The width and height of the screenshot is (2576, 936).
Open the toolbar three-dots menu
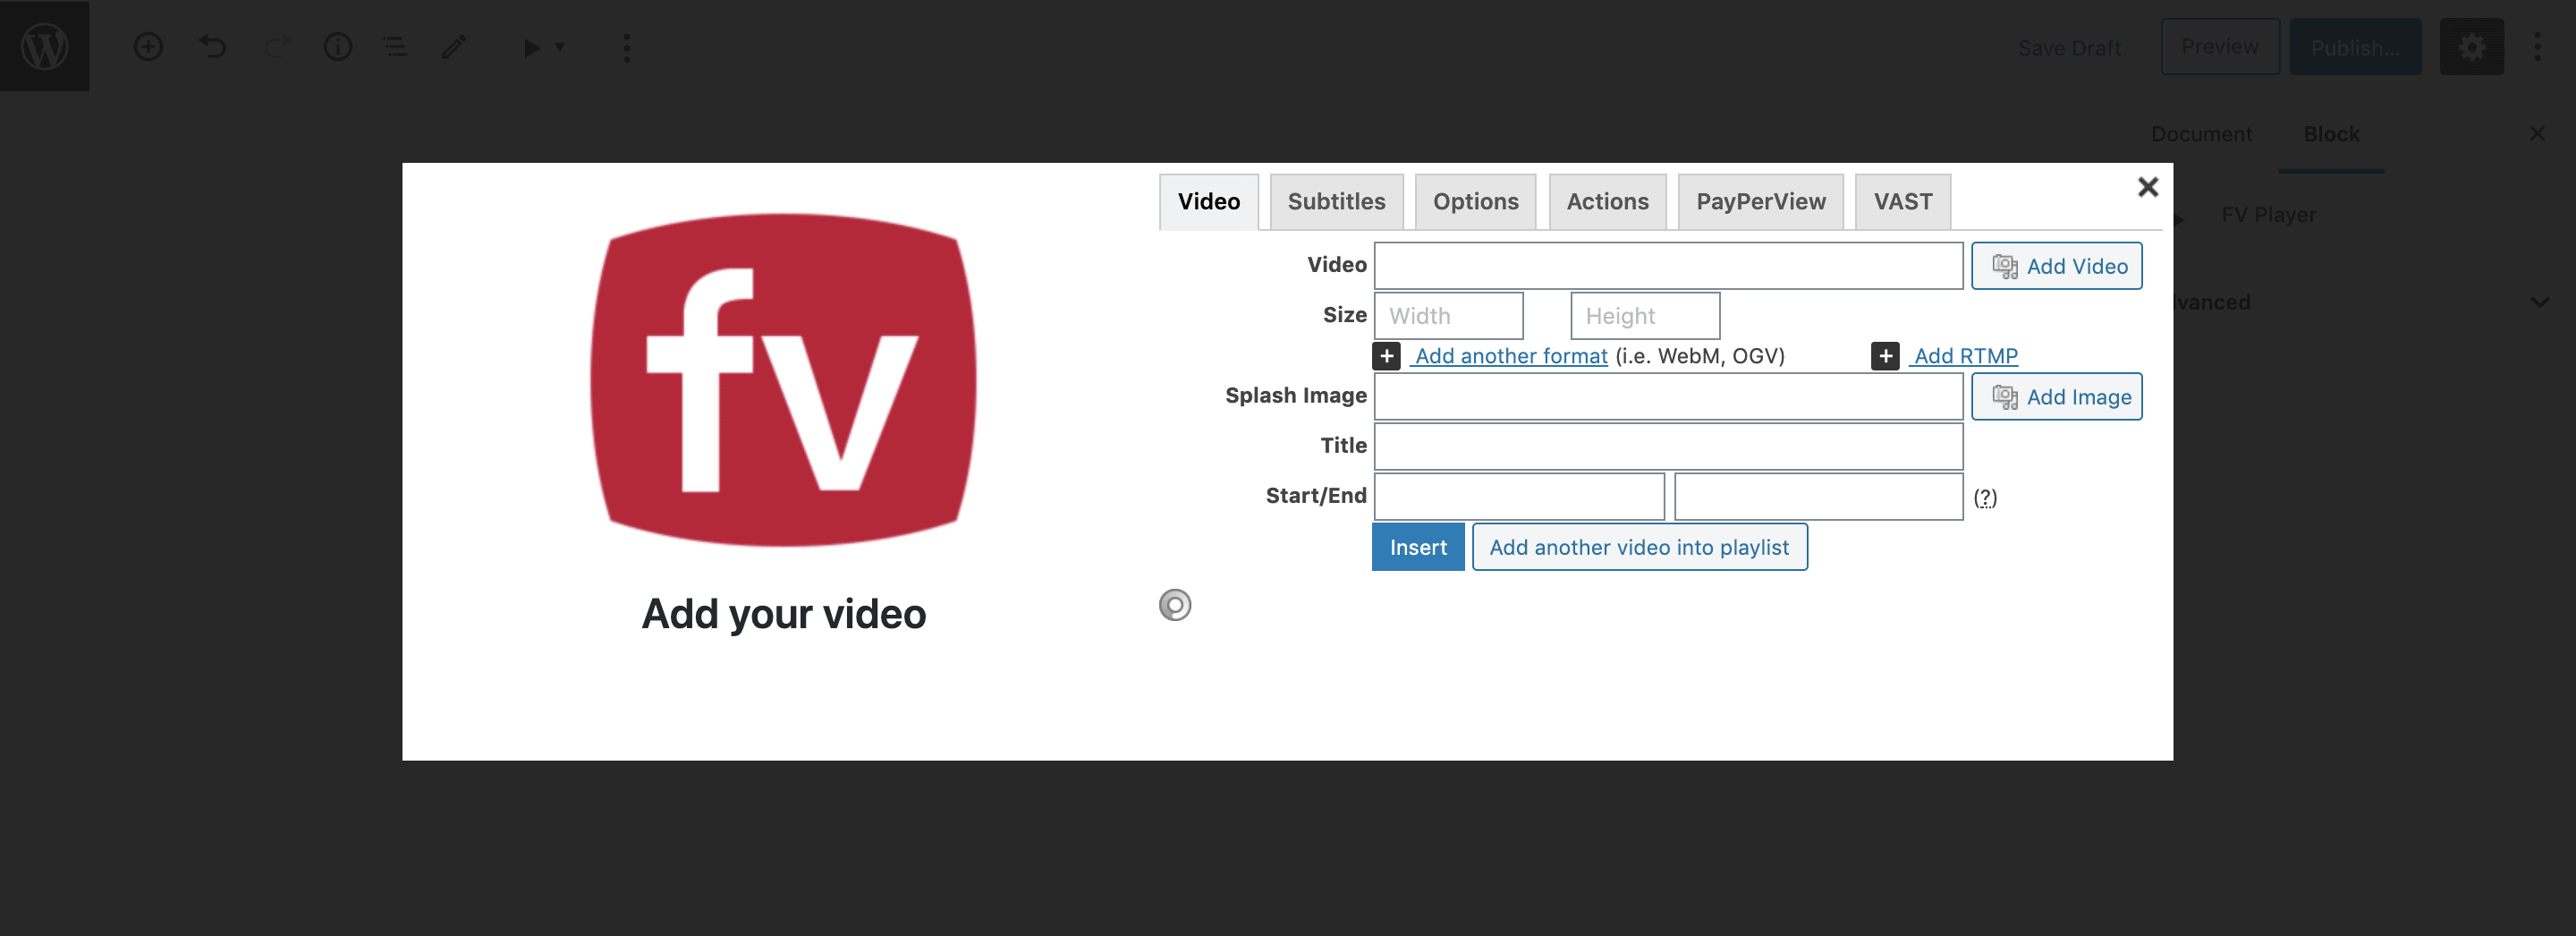pyautogui.click(x=627, y=48)
